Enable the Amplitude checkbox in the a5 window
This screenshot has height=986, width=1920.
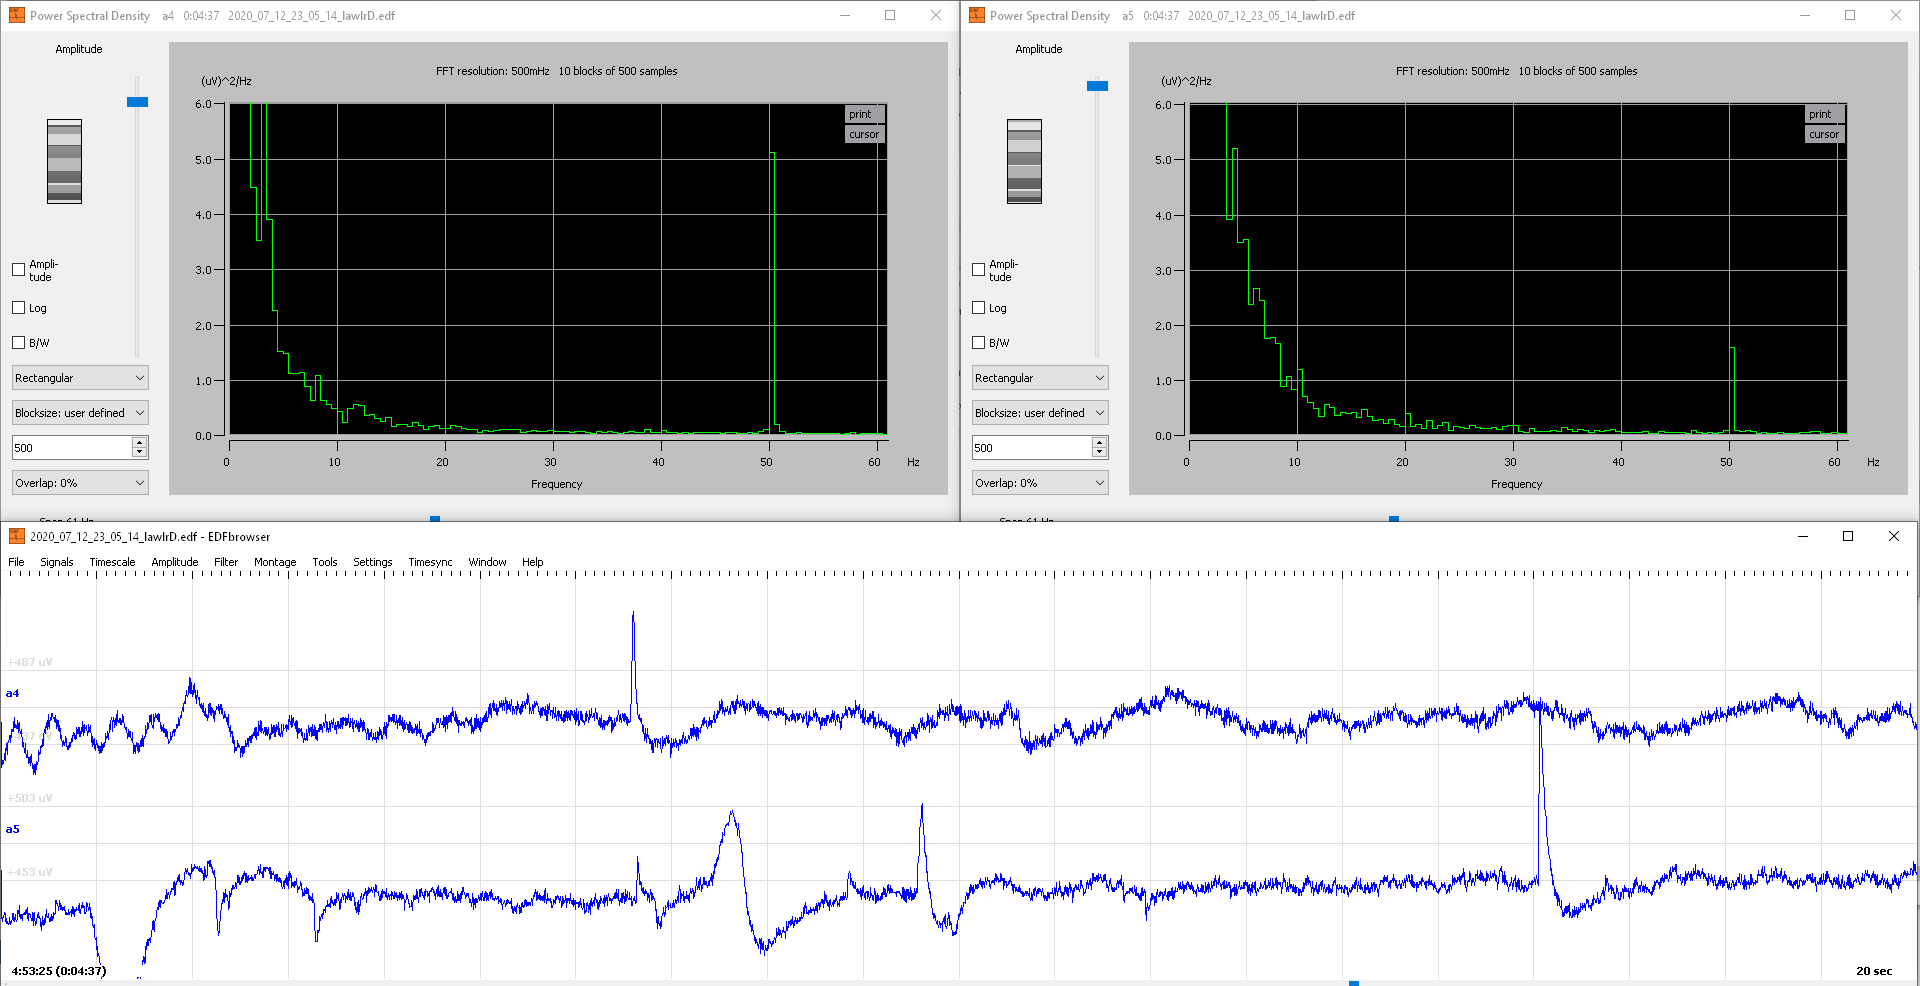click(x=978, y=270)
